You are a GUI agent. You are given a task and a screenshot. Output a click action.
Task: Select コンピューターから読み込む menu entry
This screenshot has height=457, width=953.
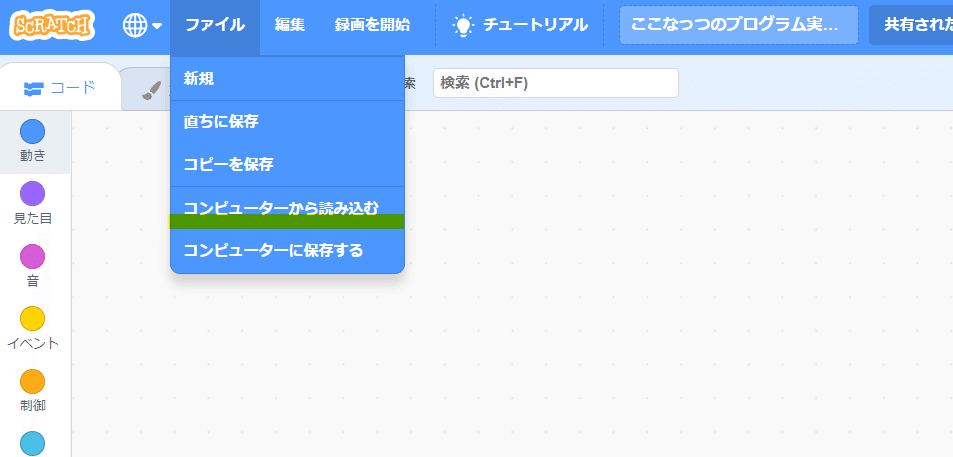pos(287,208)
